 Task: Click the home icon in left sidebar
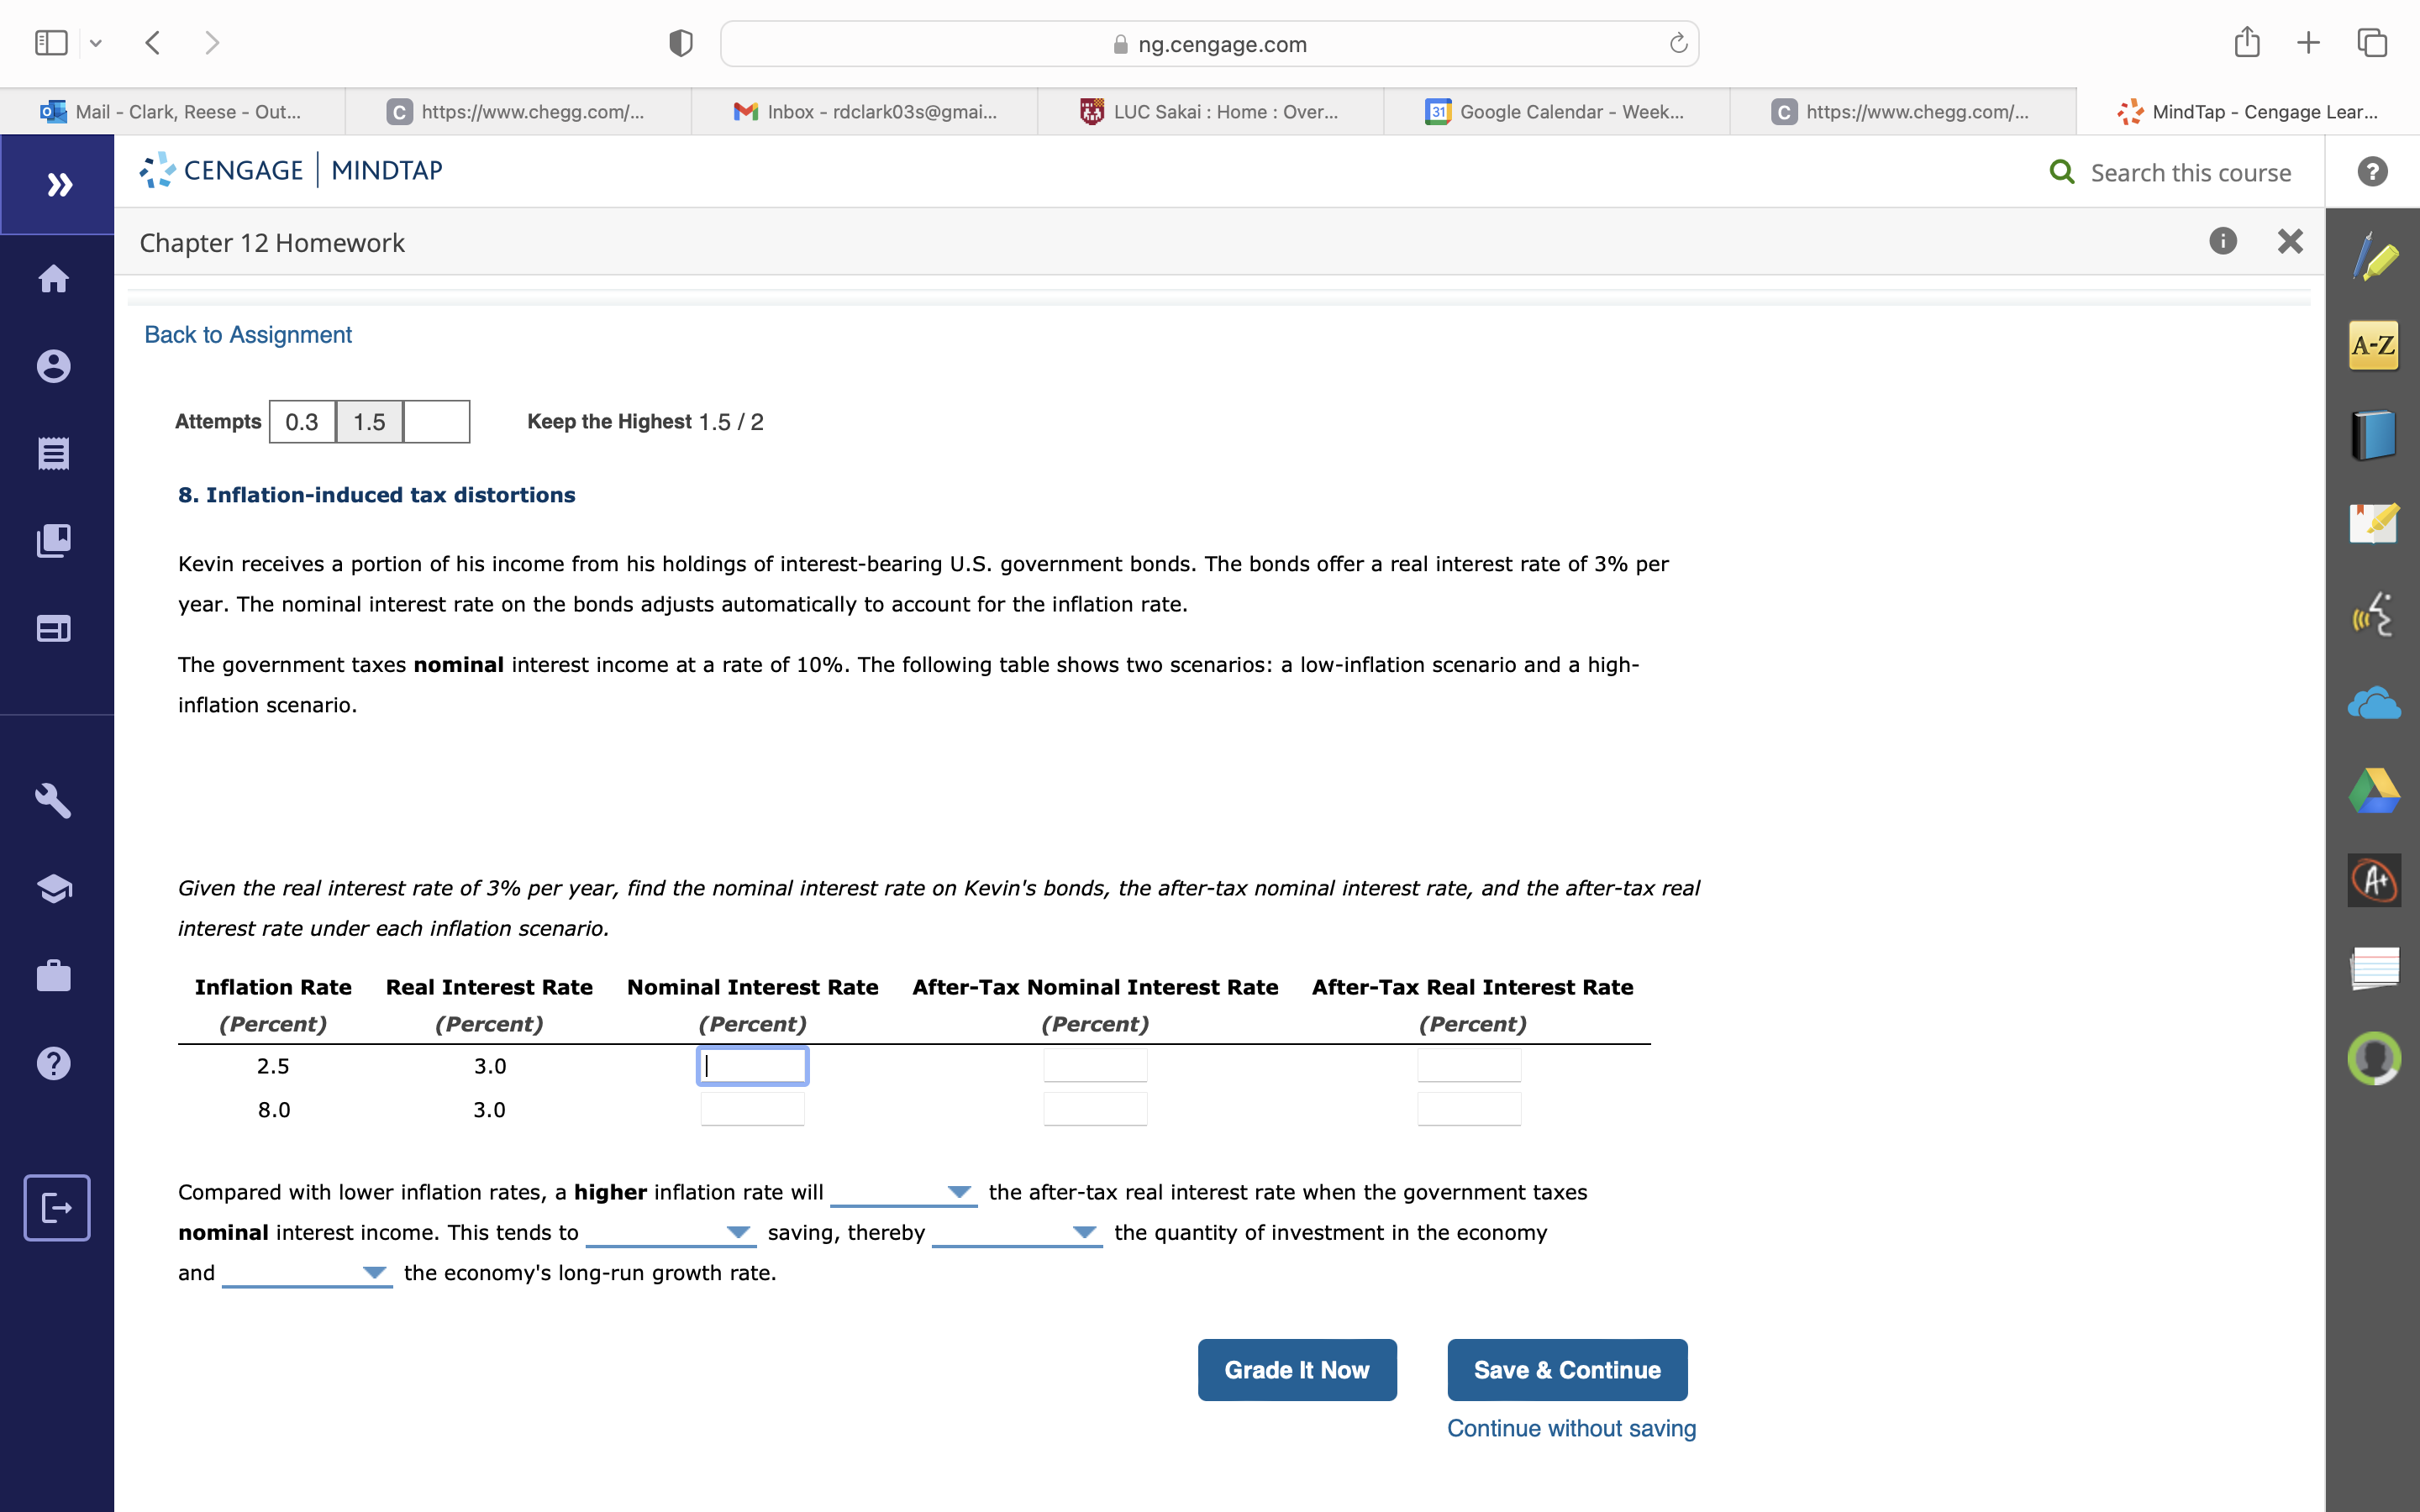click(54, 279)
